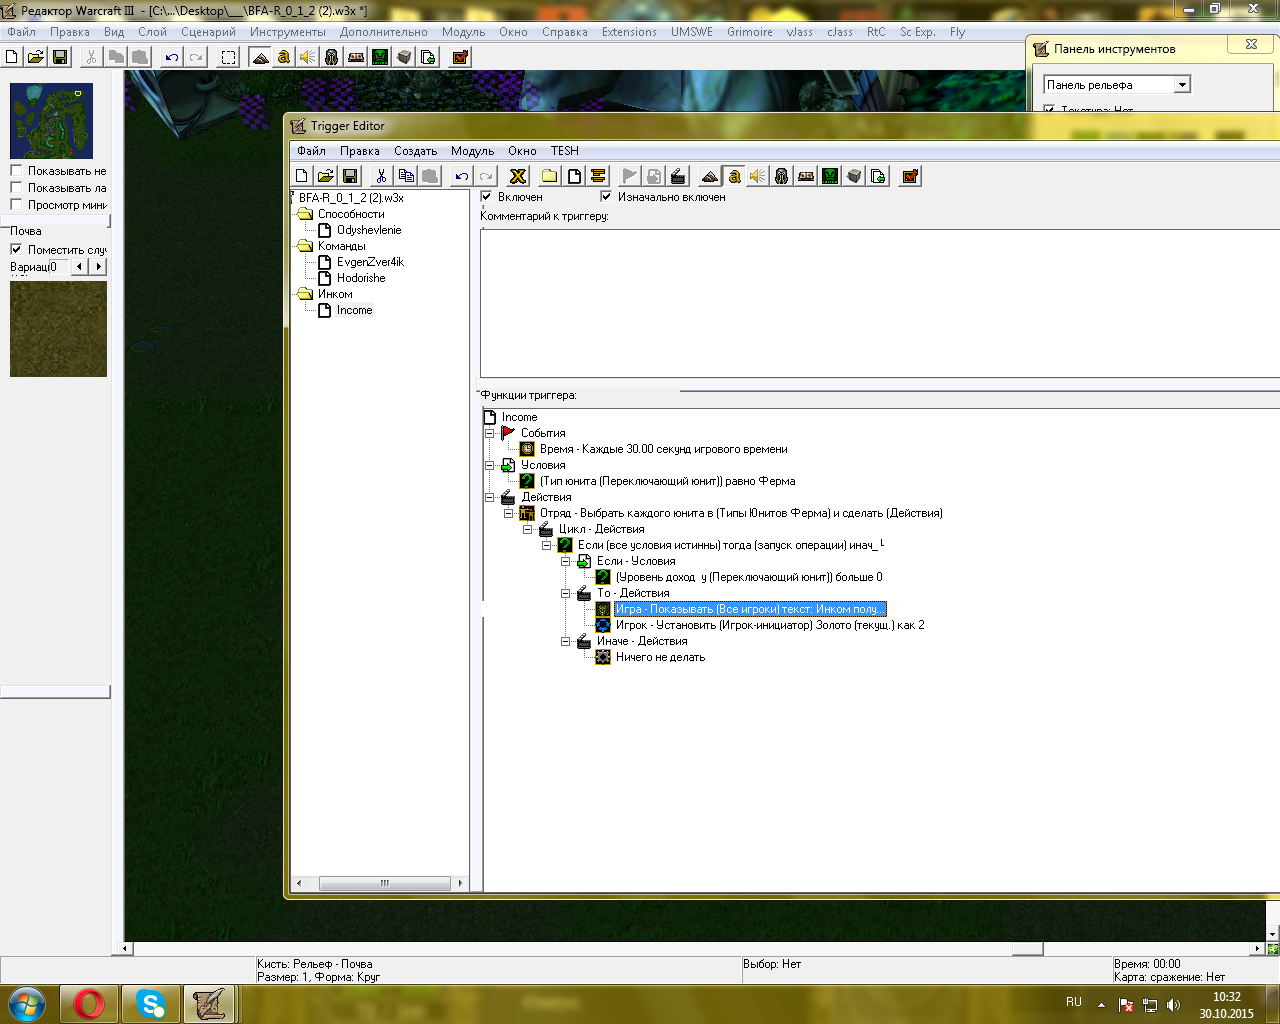The height and width of the screenshot is (1024, 1280).
Task: Select the Hodorishe trigger
Action: click(x=361, y=278)
